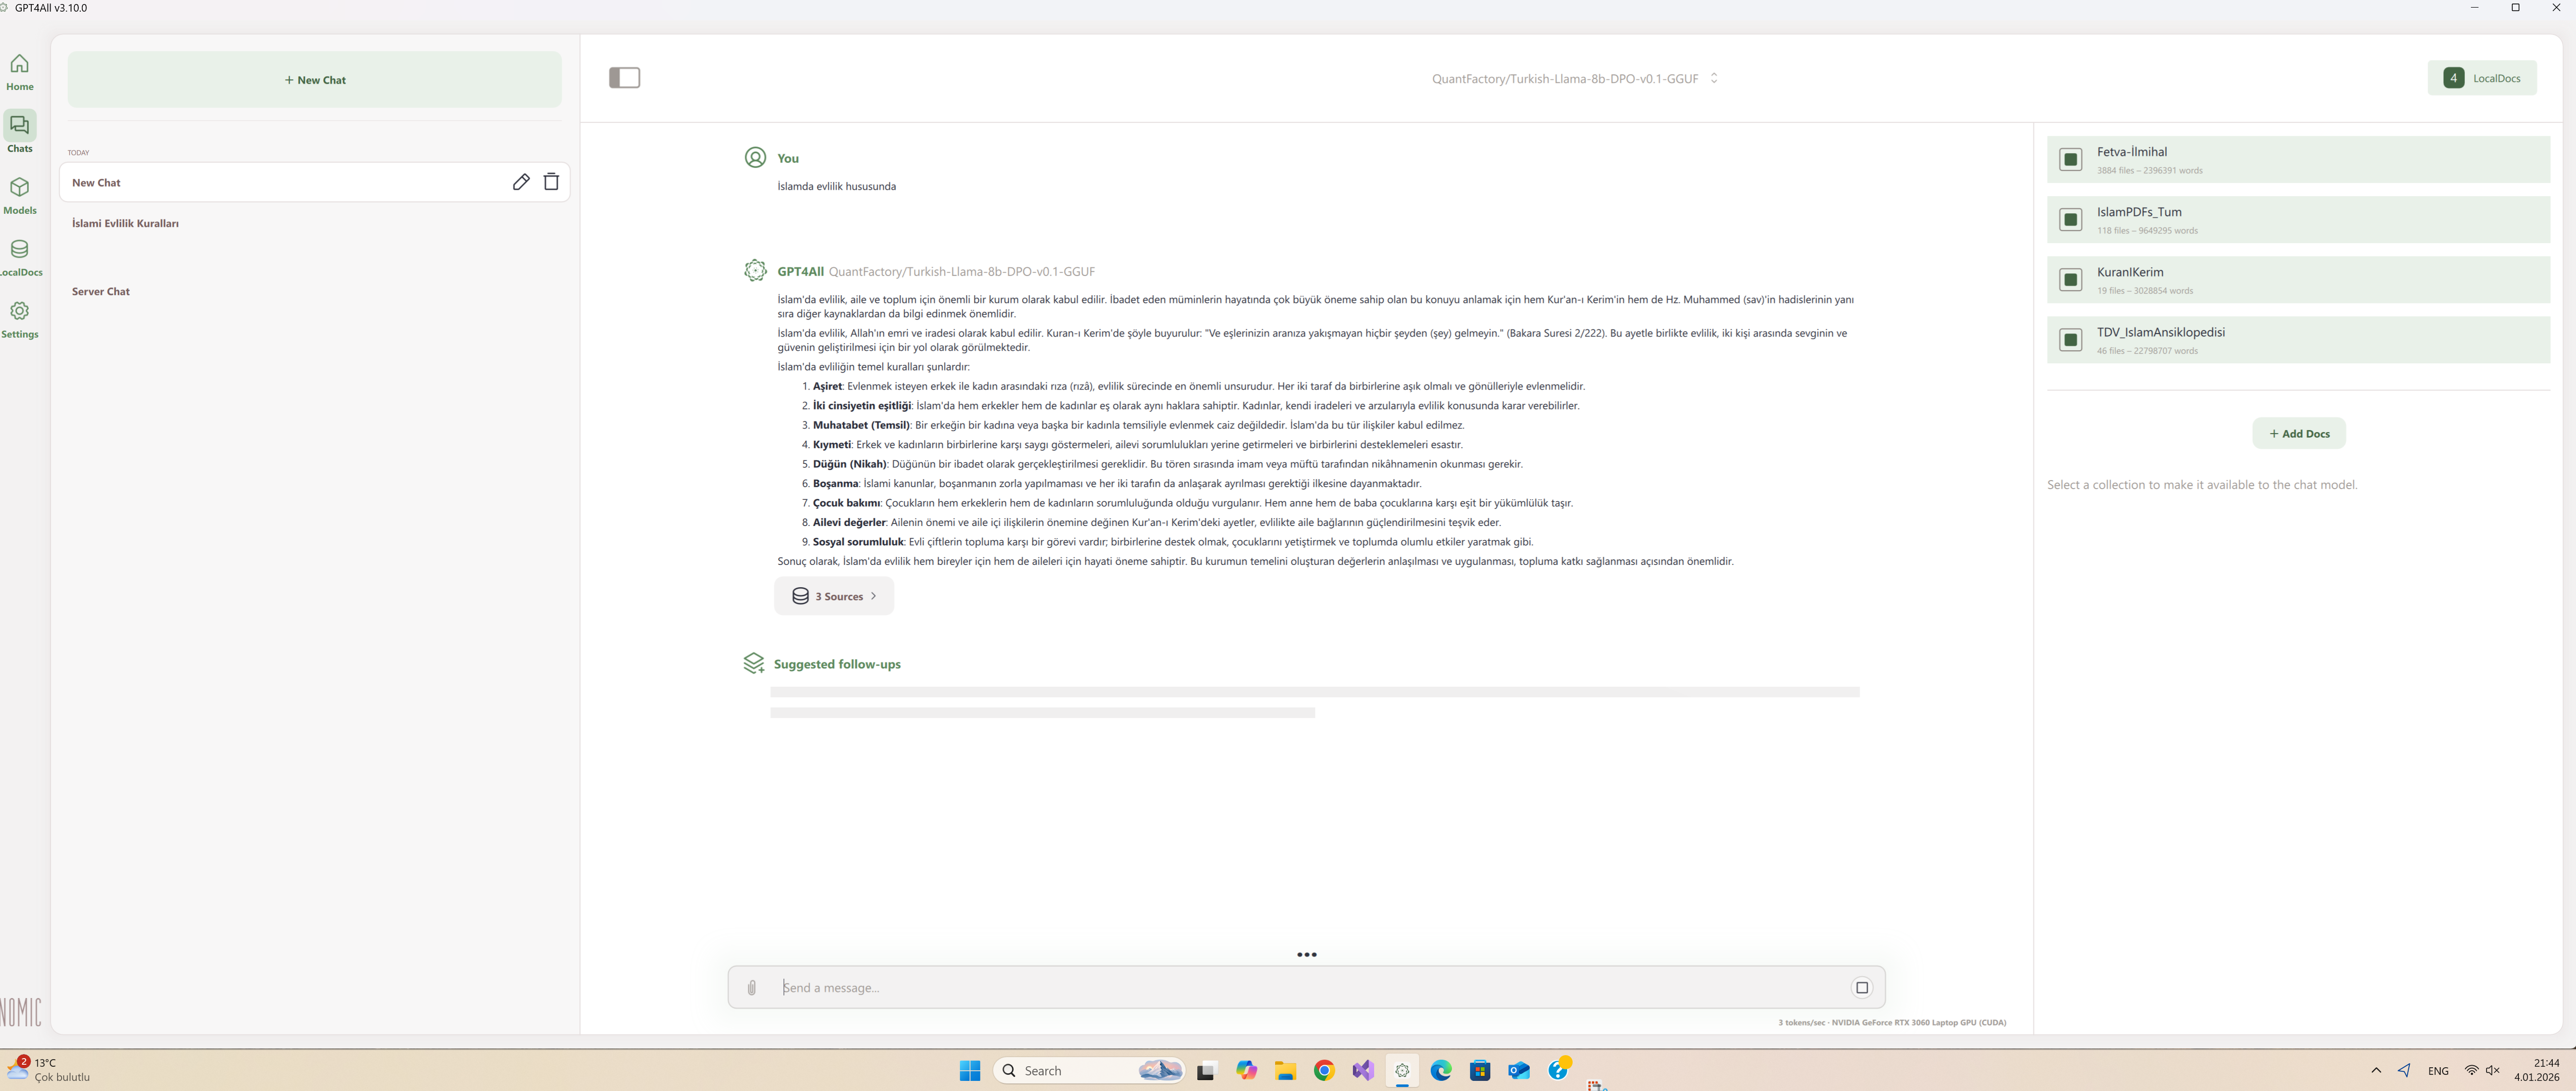Open the İslami Evlilik Kuralları chat

pyautogui.click(x=125, y=223)
